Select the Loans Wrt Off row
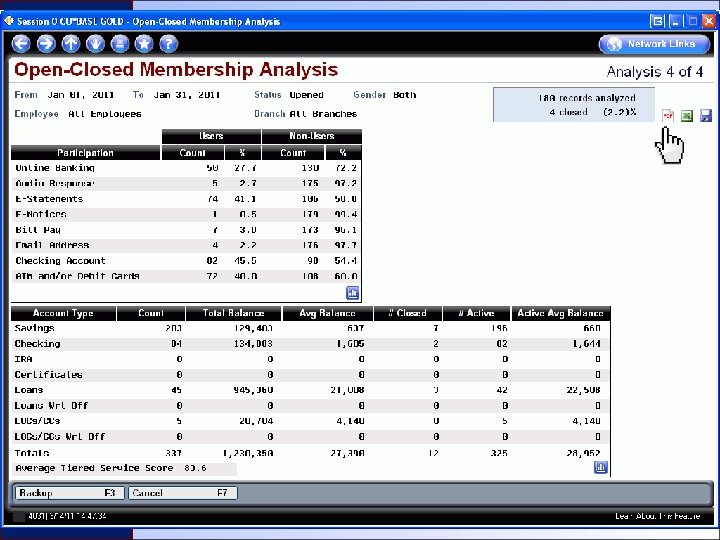Image resolution: width=720 pixels, height=540 pixels. (x=311, y=406)
